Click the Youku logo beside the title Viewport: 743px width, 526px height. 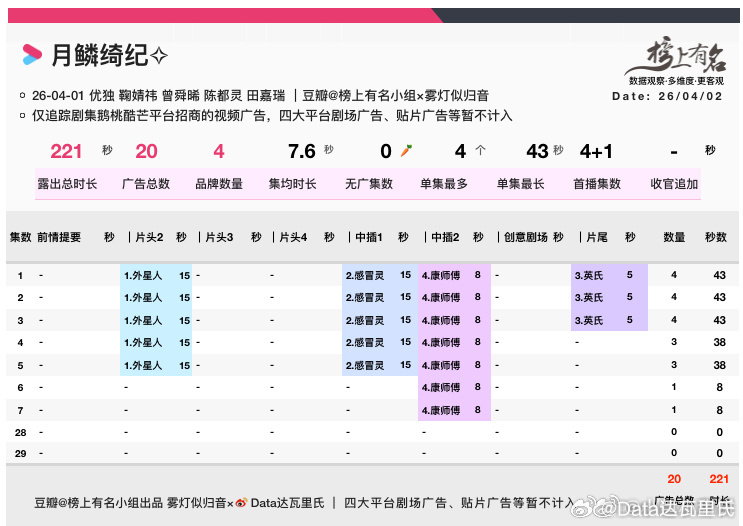(x=32, y=54)
